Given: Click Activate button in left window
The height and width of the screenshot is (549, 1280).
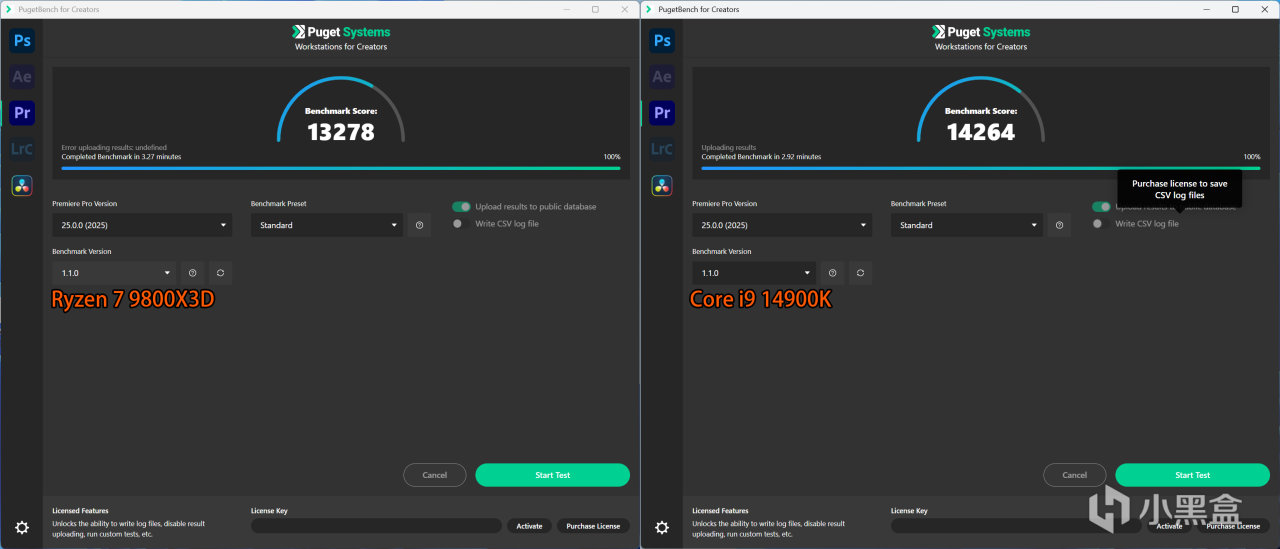Looking at the screenshot, I should 530,526.
